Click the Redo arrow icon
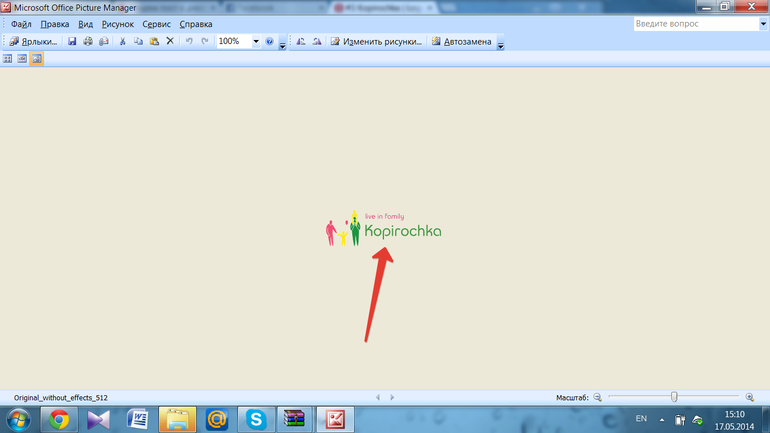 (205, 42)
